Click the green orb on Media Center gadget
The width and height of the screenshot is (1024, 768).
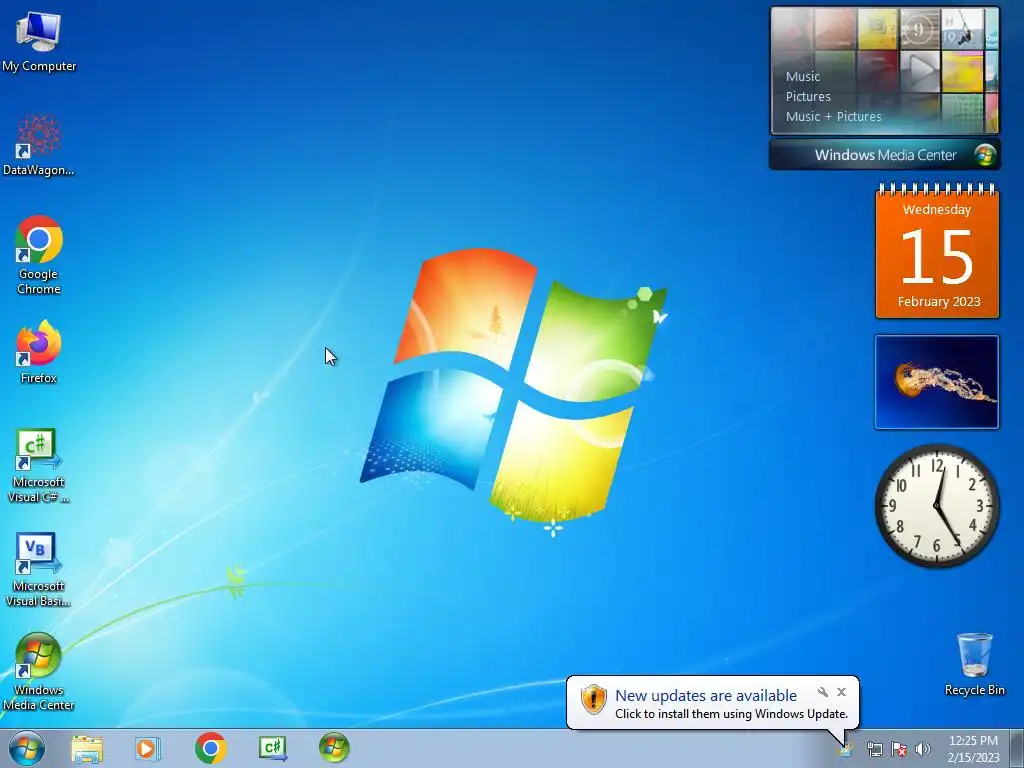pyautogui.click(x=984, y=155)
